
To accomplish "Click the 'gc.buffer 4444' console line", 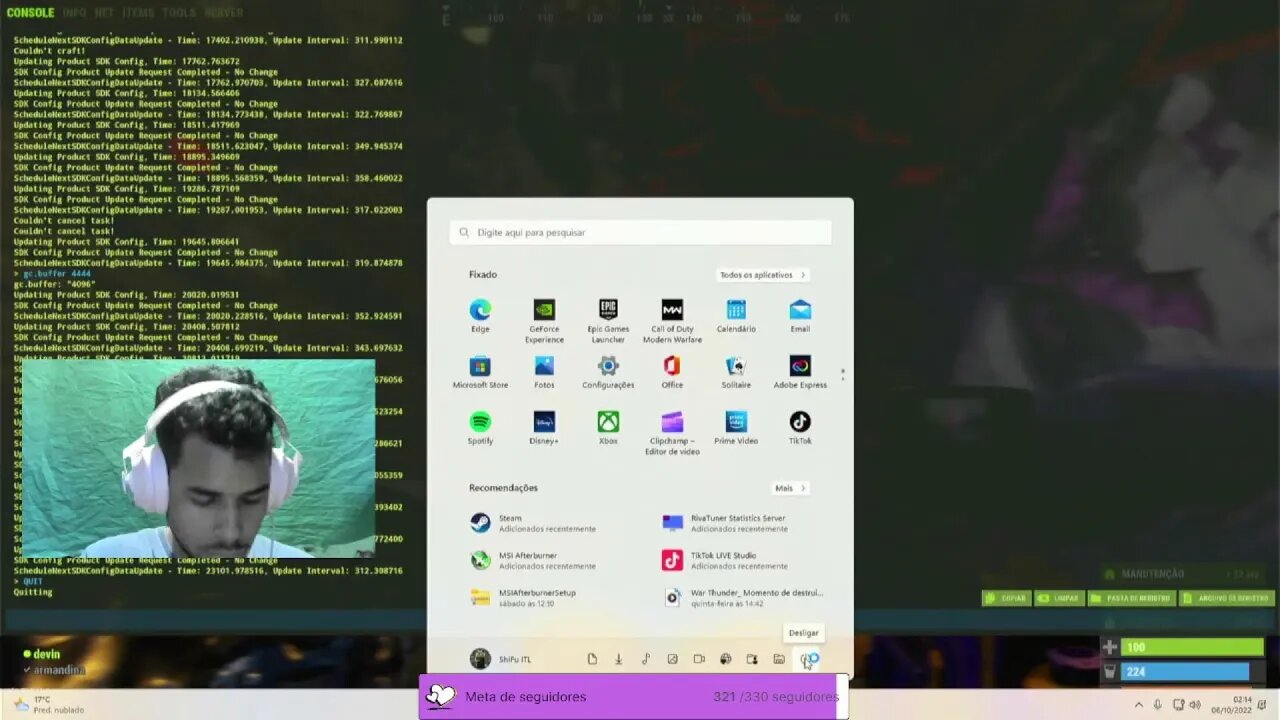I will 57,273.
